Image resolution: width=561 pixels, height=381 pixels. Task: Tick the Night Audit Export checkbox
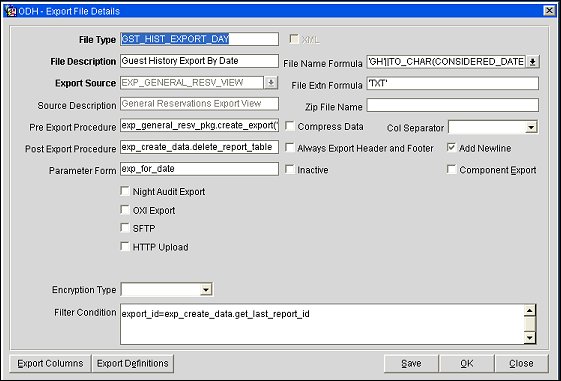point(125,191)
